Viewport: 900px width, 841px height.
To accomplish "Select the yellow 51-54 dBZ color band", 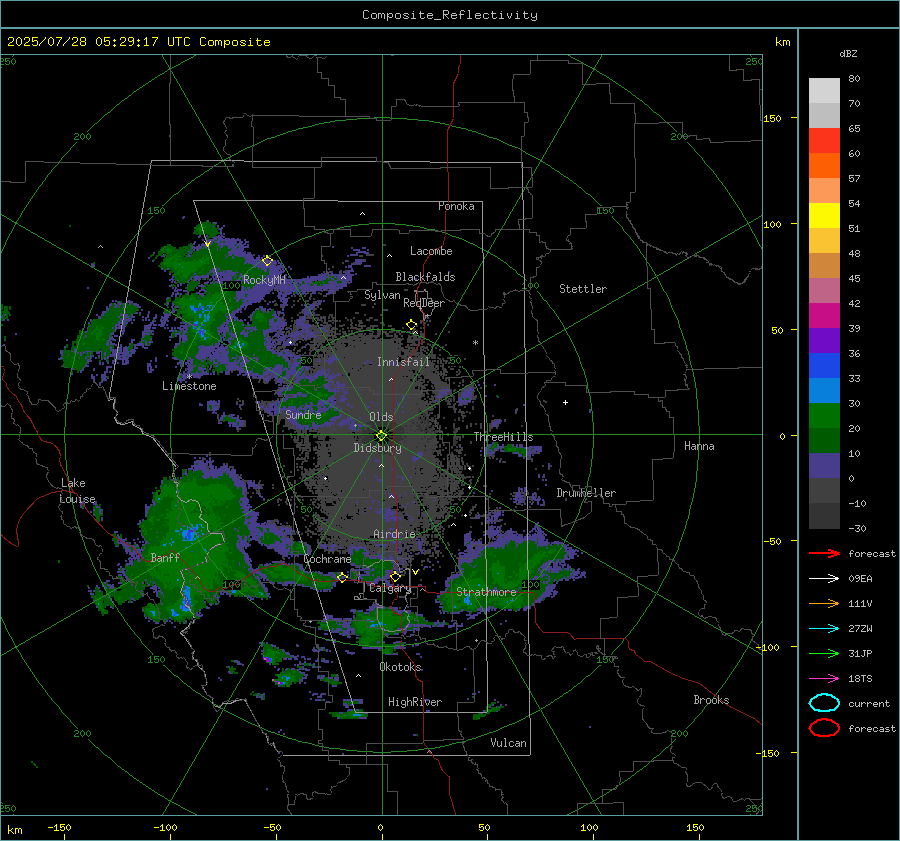I will tap(824, 215).
